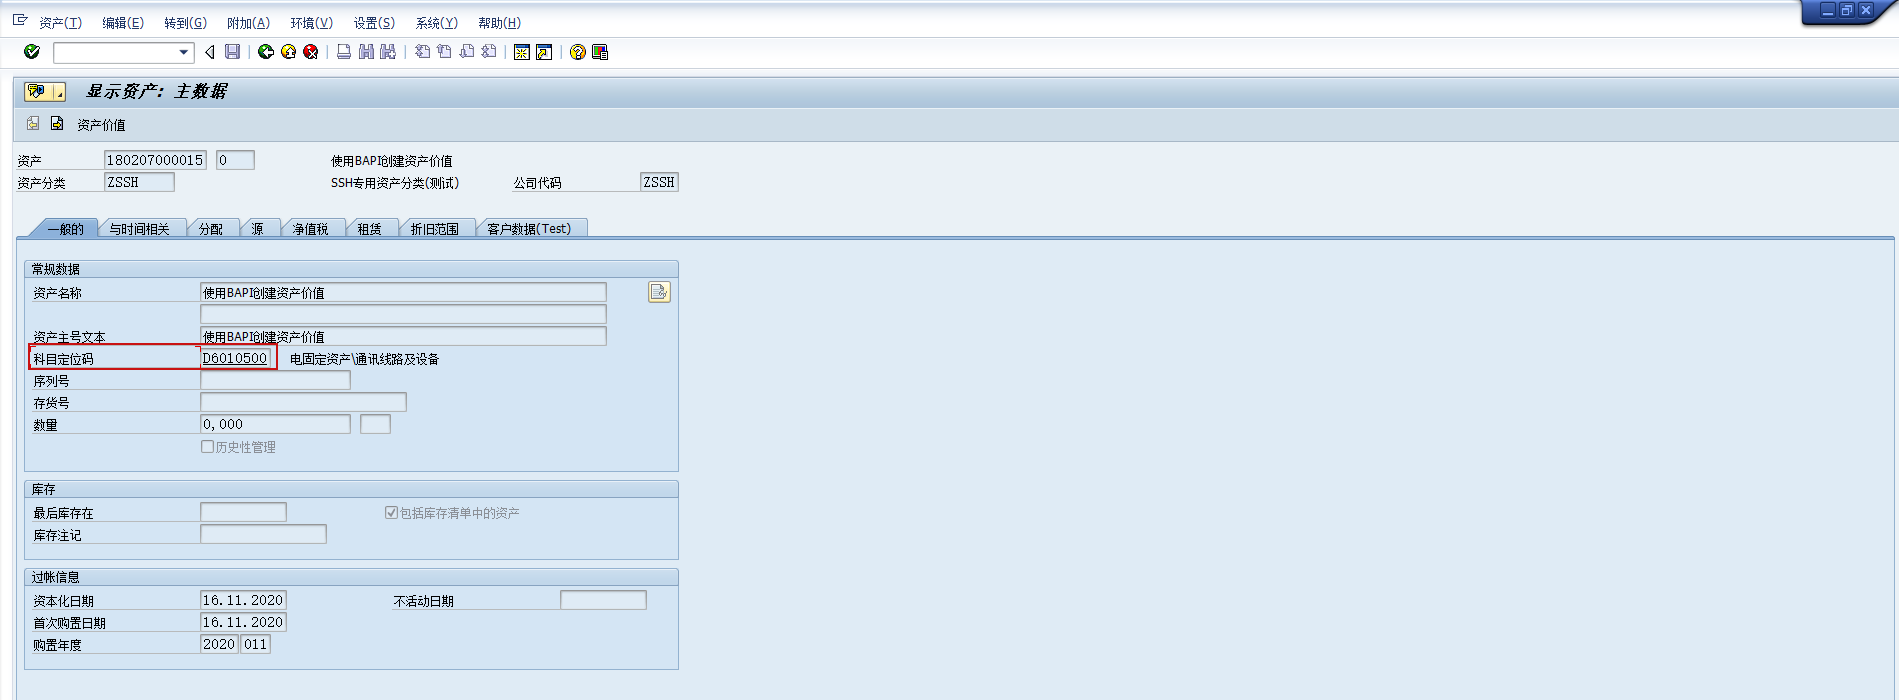Click the 资产主号文本 field
This screenshot has height=700, width=1899.
403,336
